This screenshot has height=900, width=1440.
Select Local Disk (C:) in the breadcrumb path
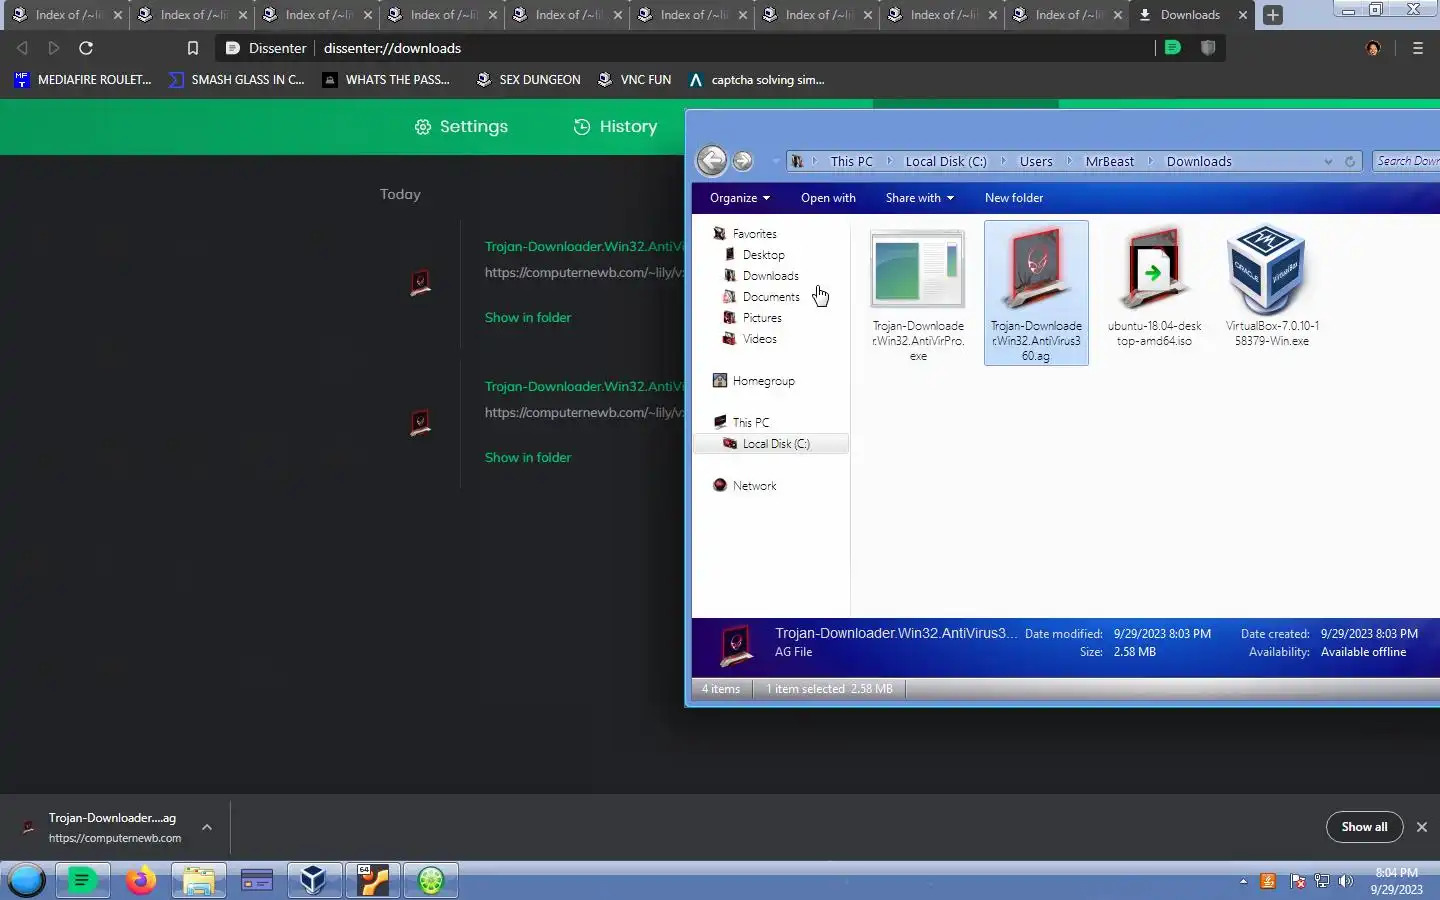[945, 161]
